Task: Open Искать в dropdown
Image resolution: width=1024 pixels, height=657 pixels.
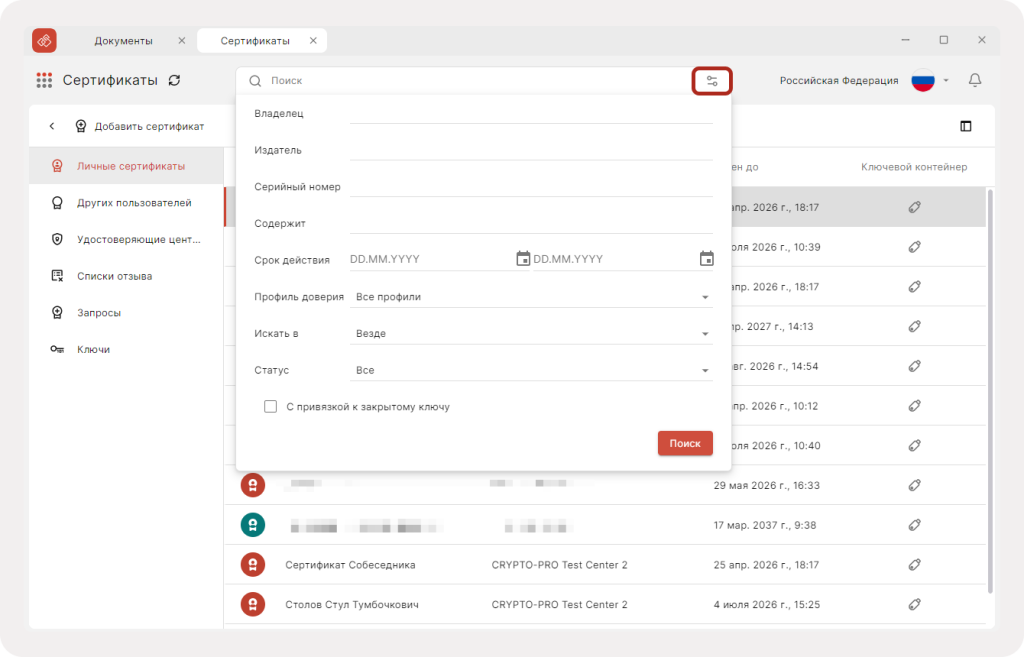Action: 531,334
